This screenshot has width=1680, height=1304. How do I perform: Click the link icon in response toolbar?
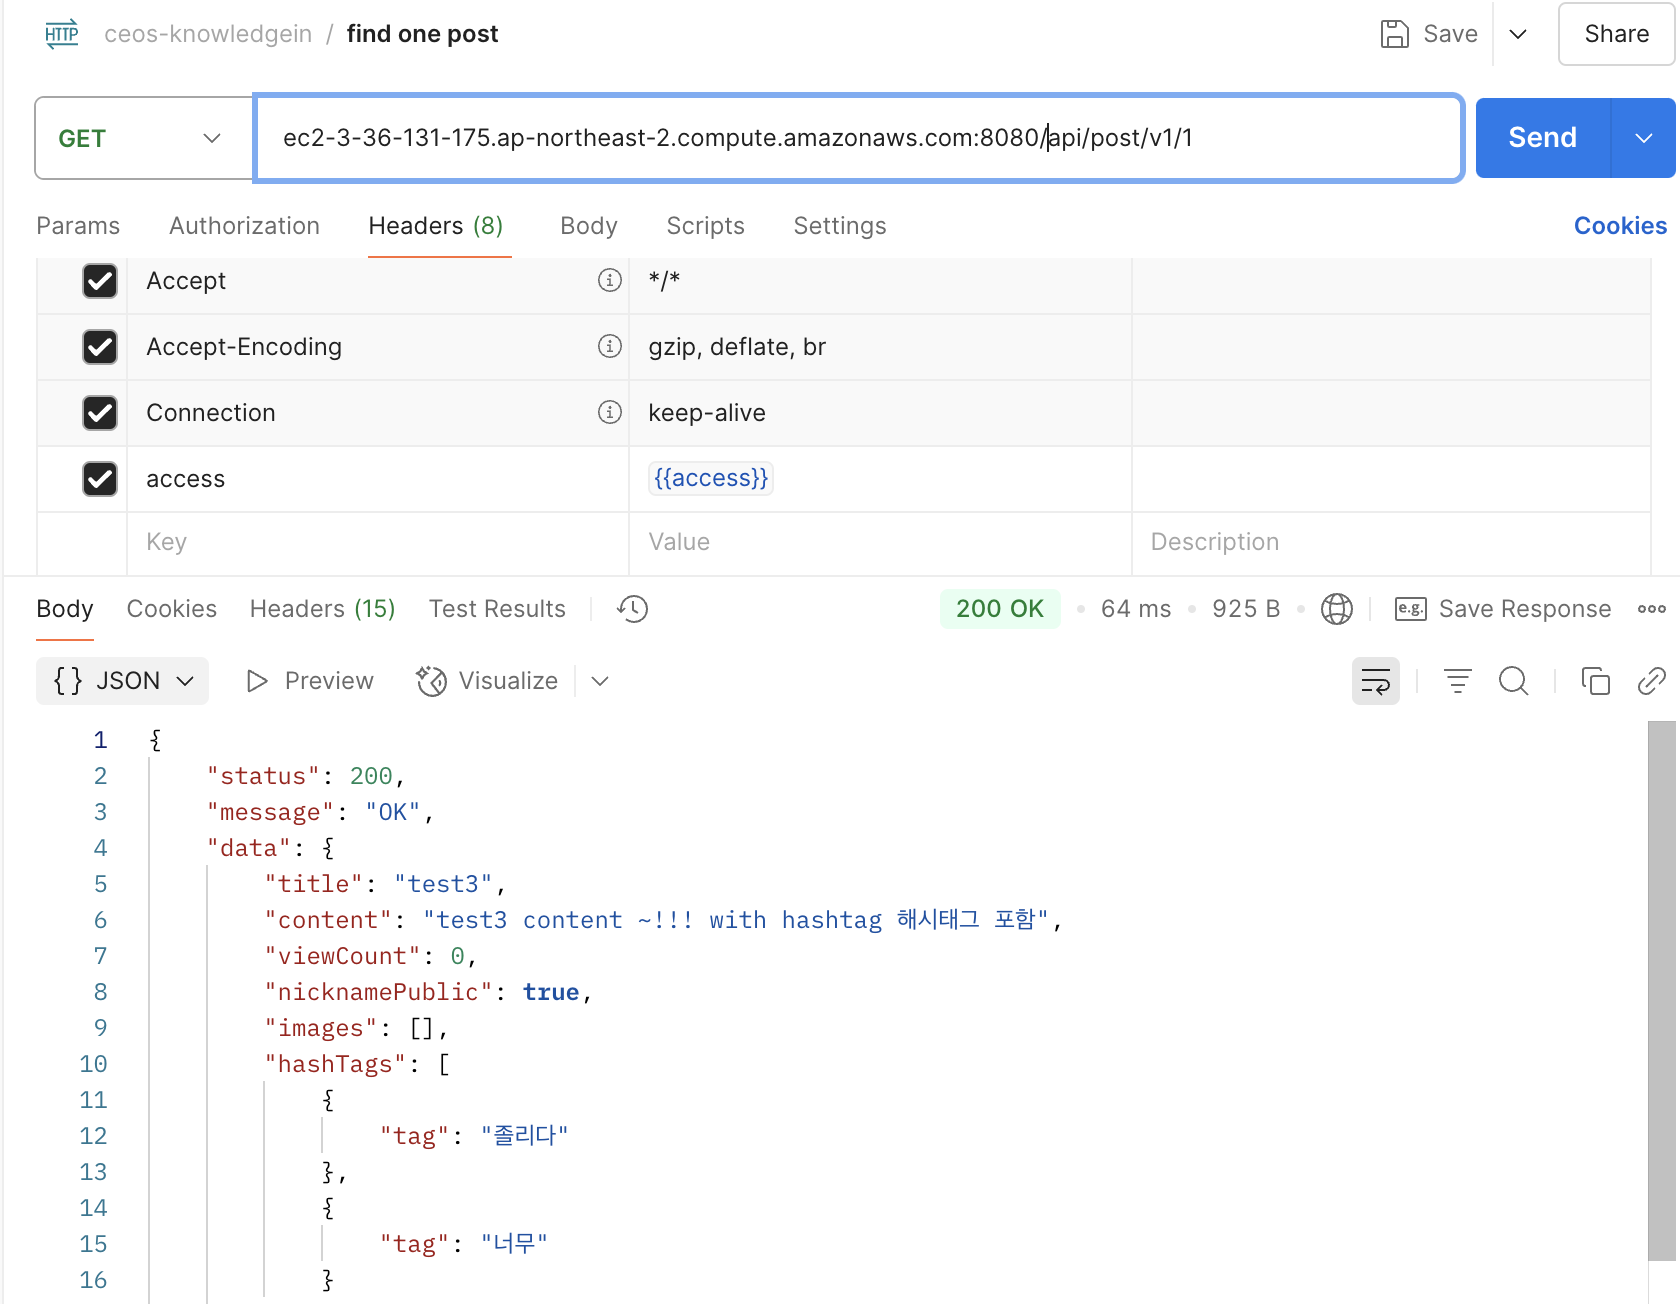[x=1652, y=681]
